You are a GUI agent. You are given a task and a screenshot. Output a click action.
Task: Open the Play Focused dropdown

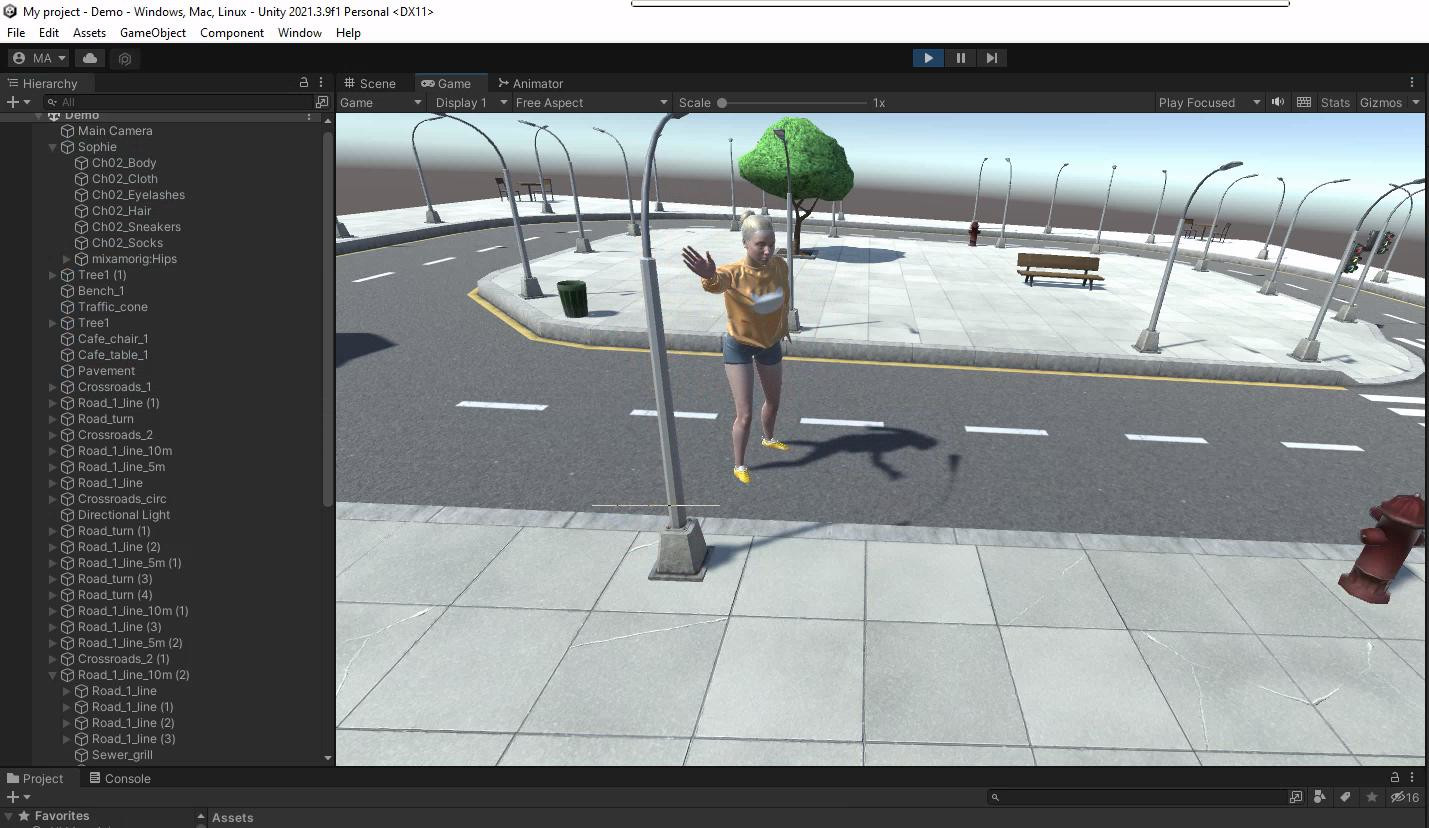(1209, 102)
